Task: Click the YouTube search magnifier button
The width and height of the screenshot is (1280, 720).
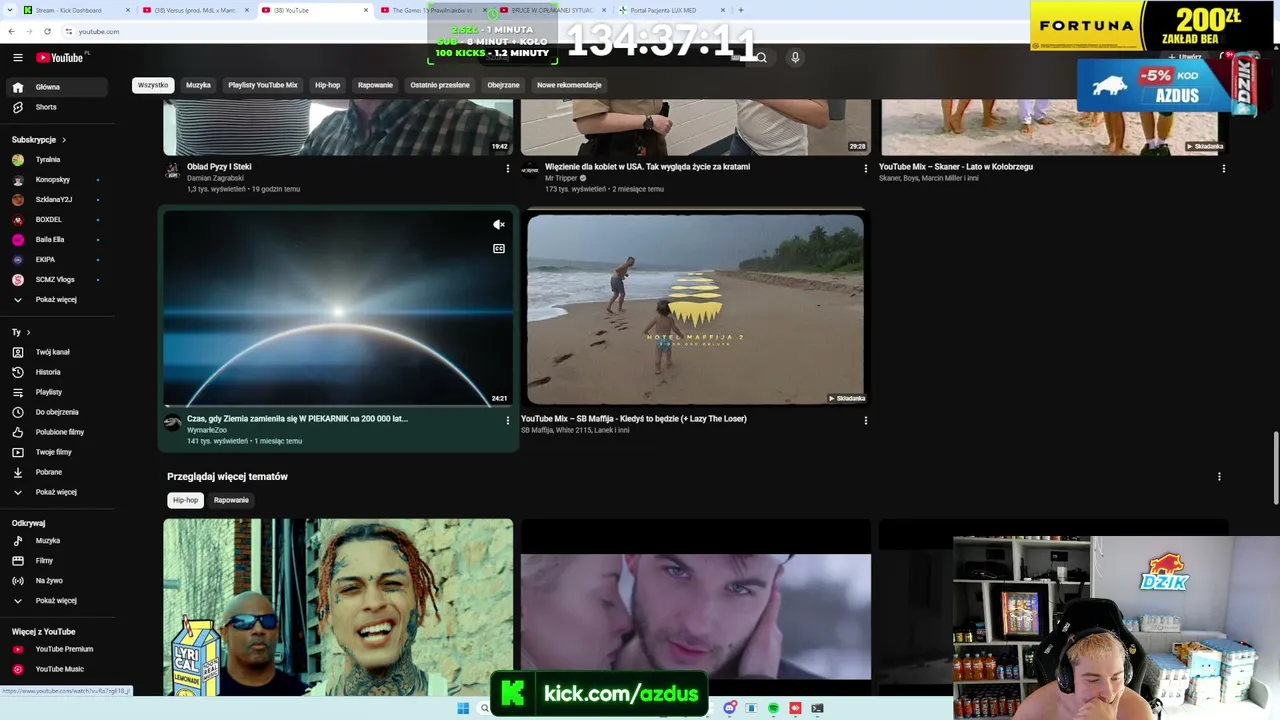Action: [x=761, y=58]
